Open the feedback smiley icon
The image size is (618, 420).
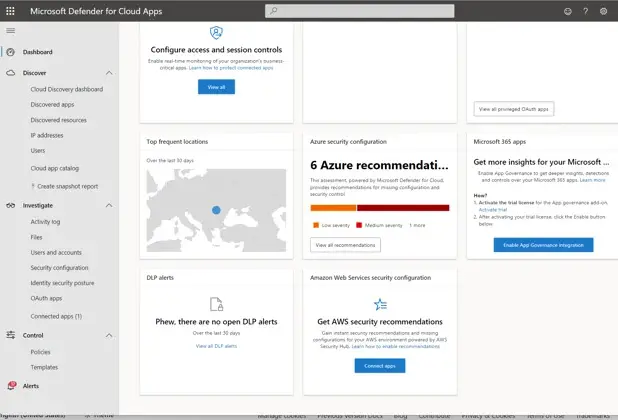click(568, 11)
